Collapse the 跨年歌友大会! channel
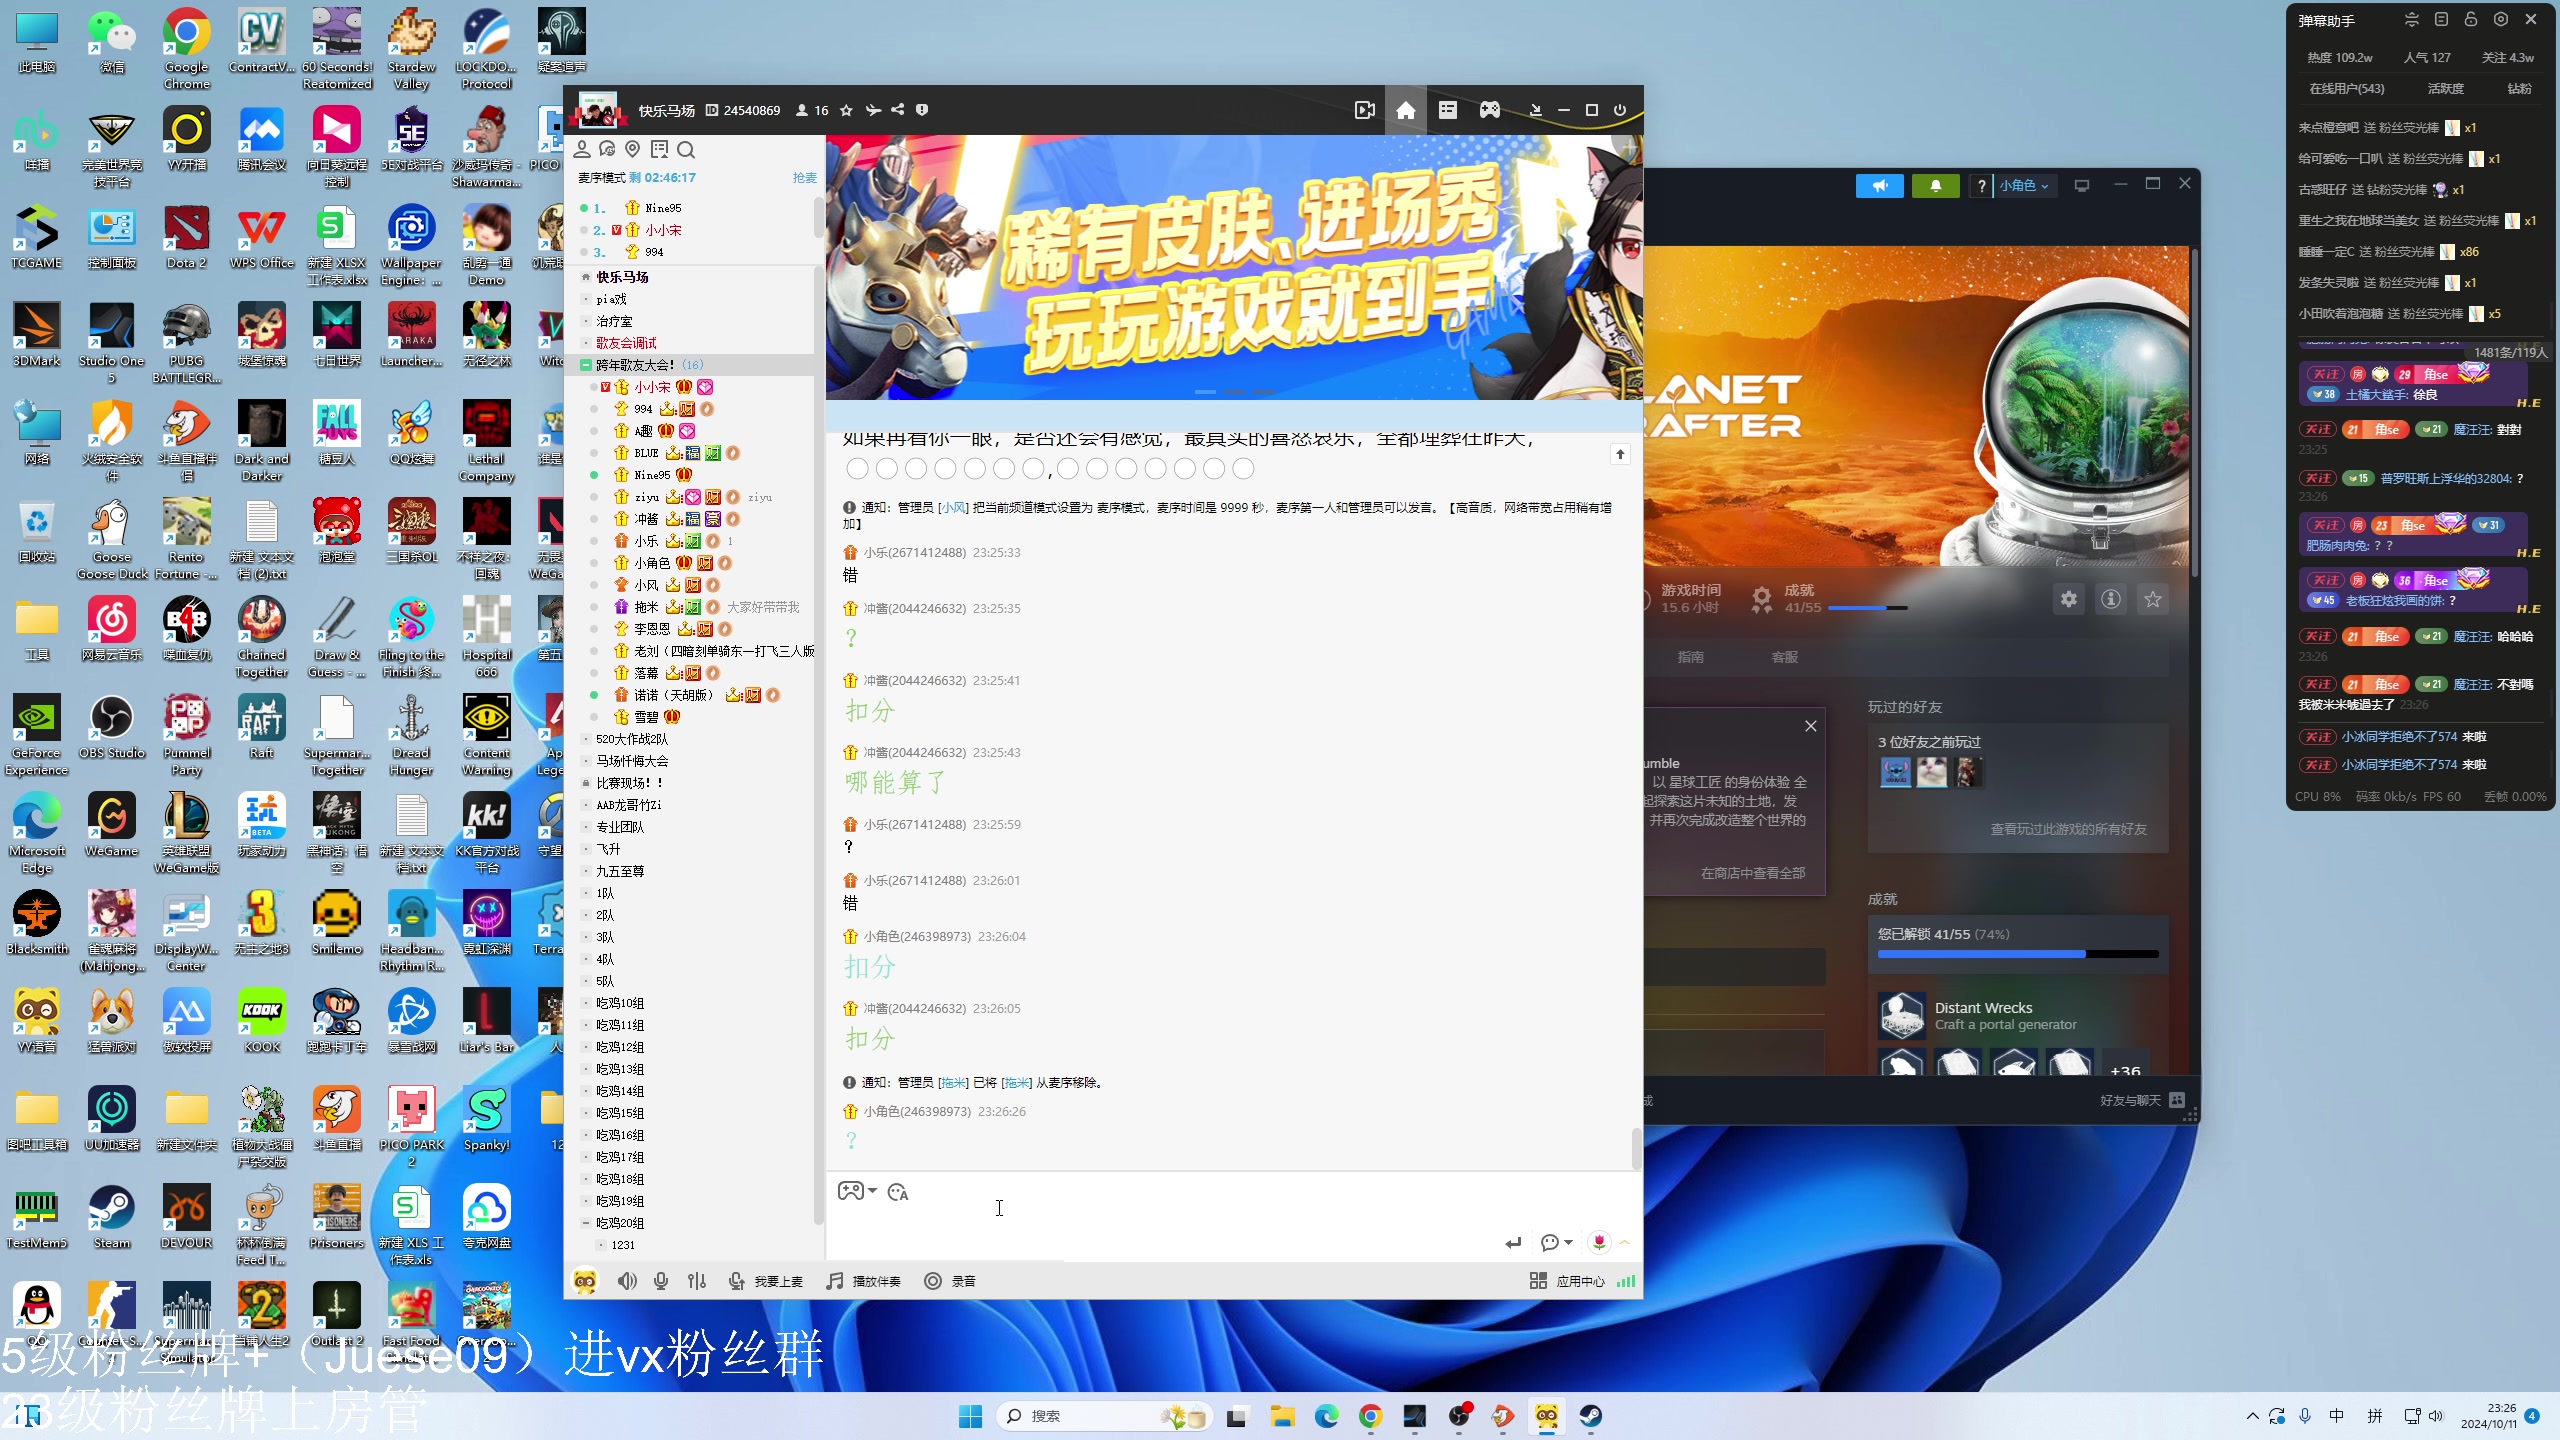The height and width of the screenshot is (1440, 2560). [x=586, y=365]
